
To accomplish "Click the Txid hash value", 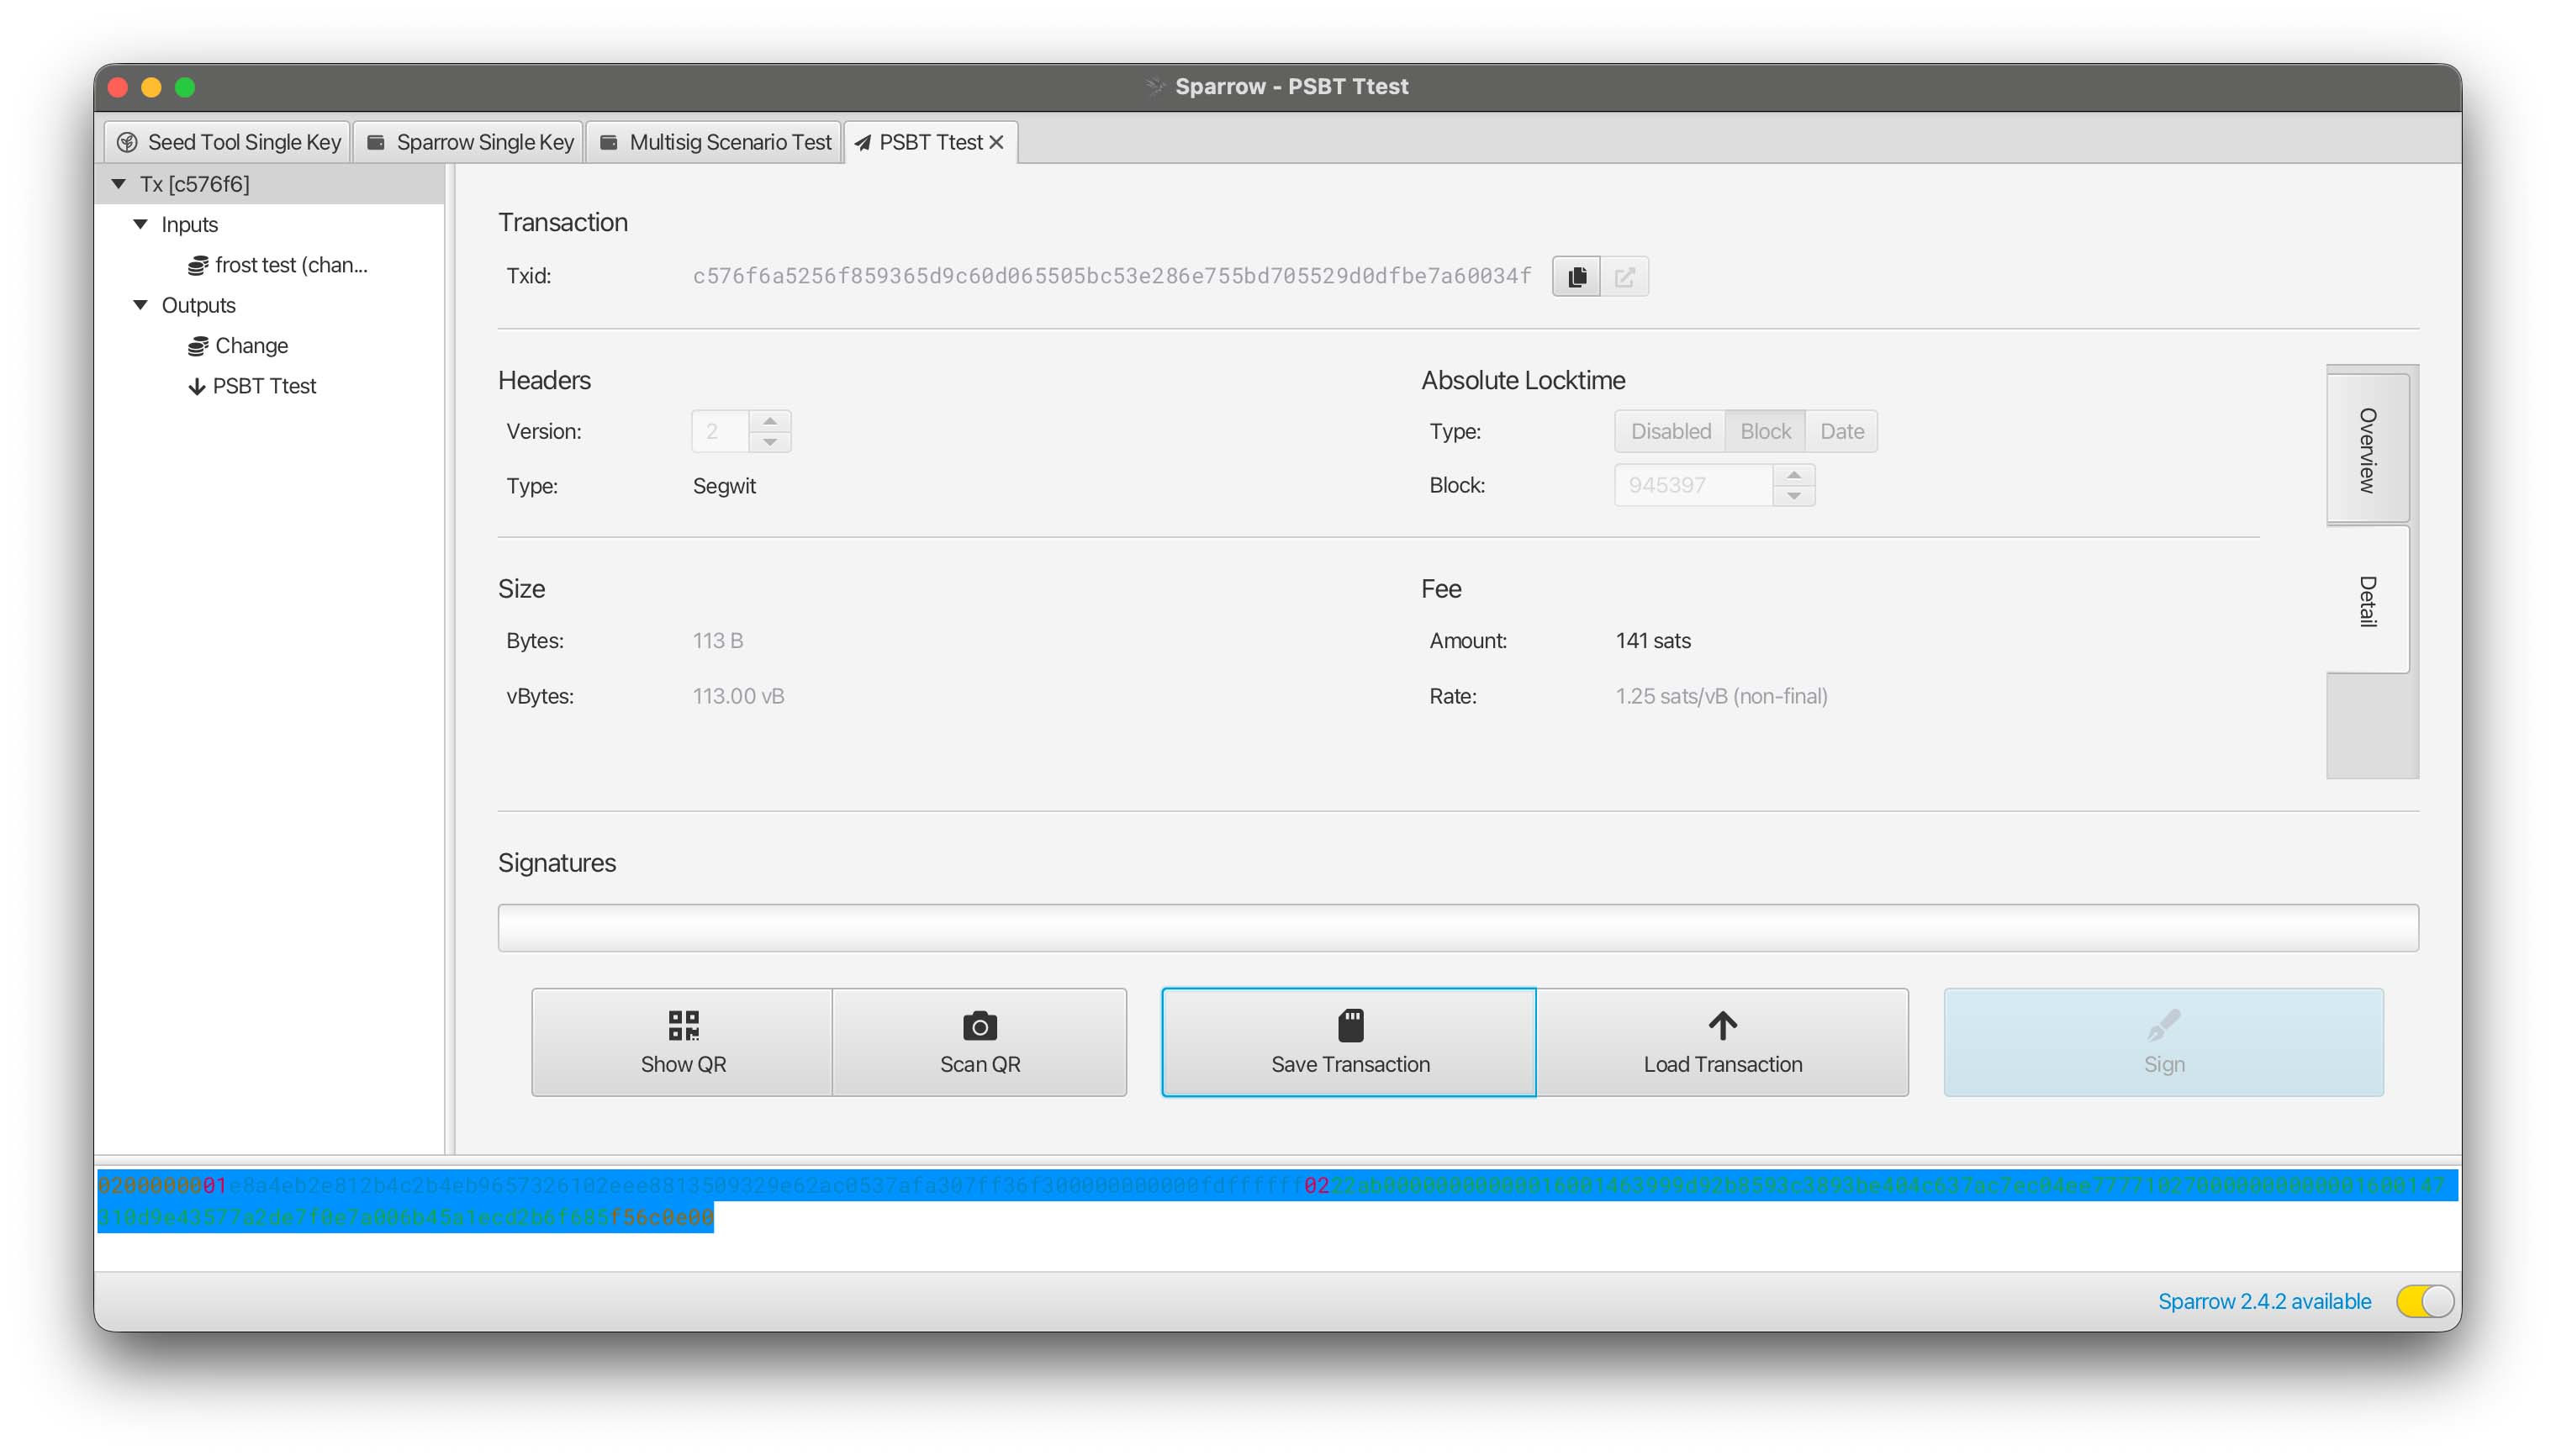I will [1112, 276].
